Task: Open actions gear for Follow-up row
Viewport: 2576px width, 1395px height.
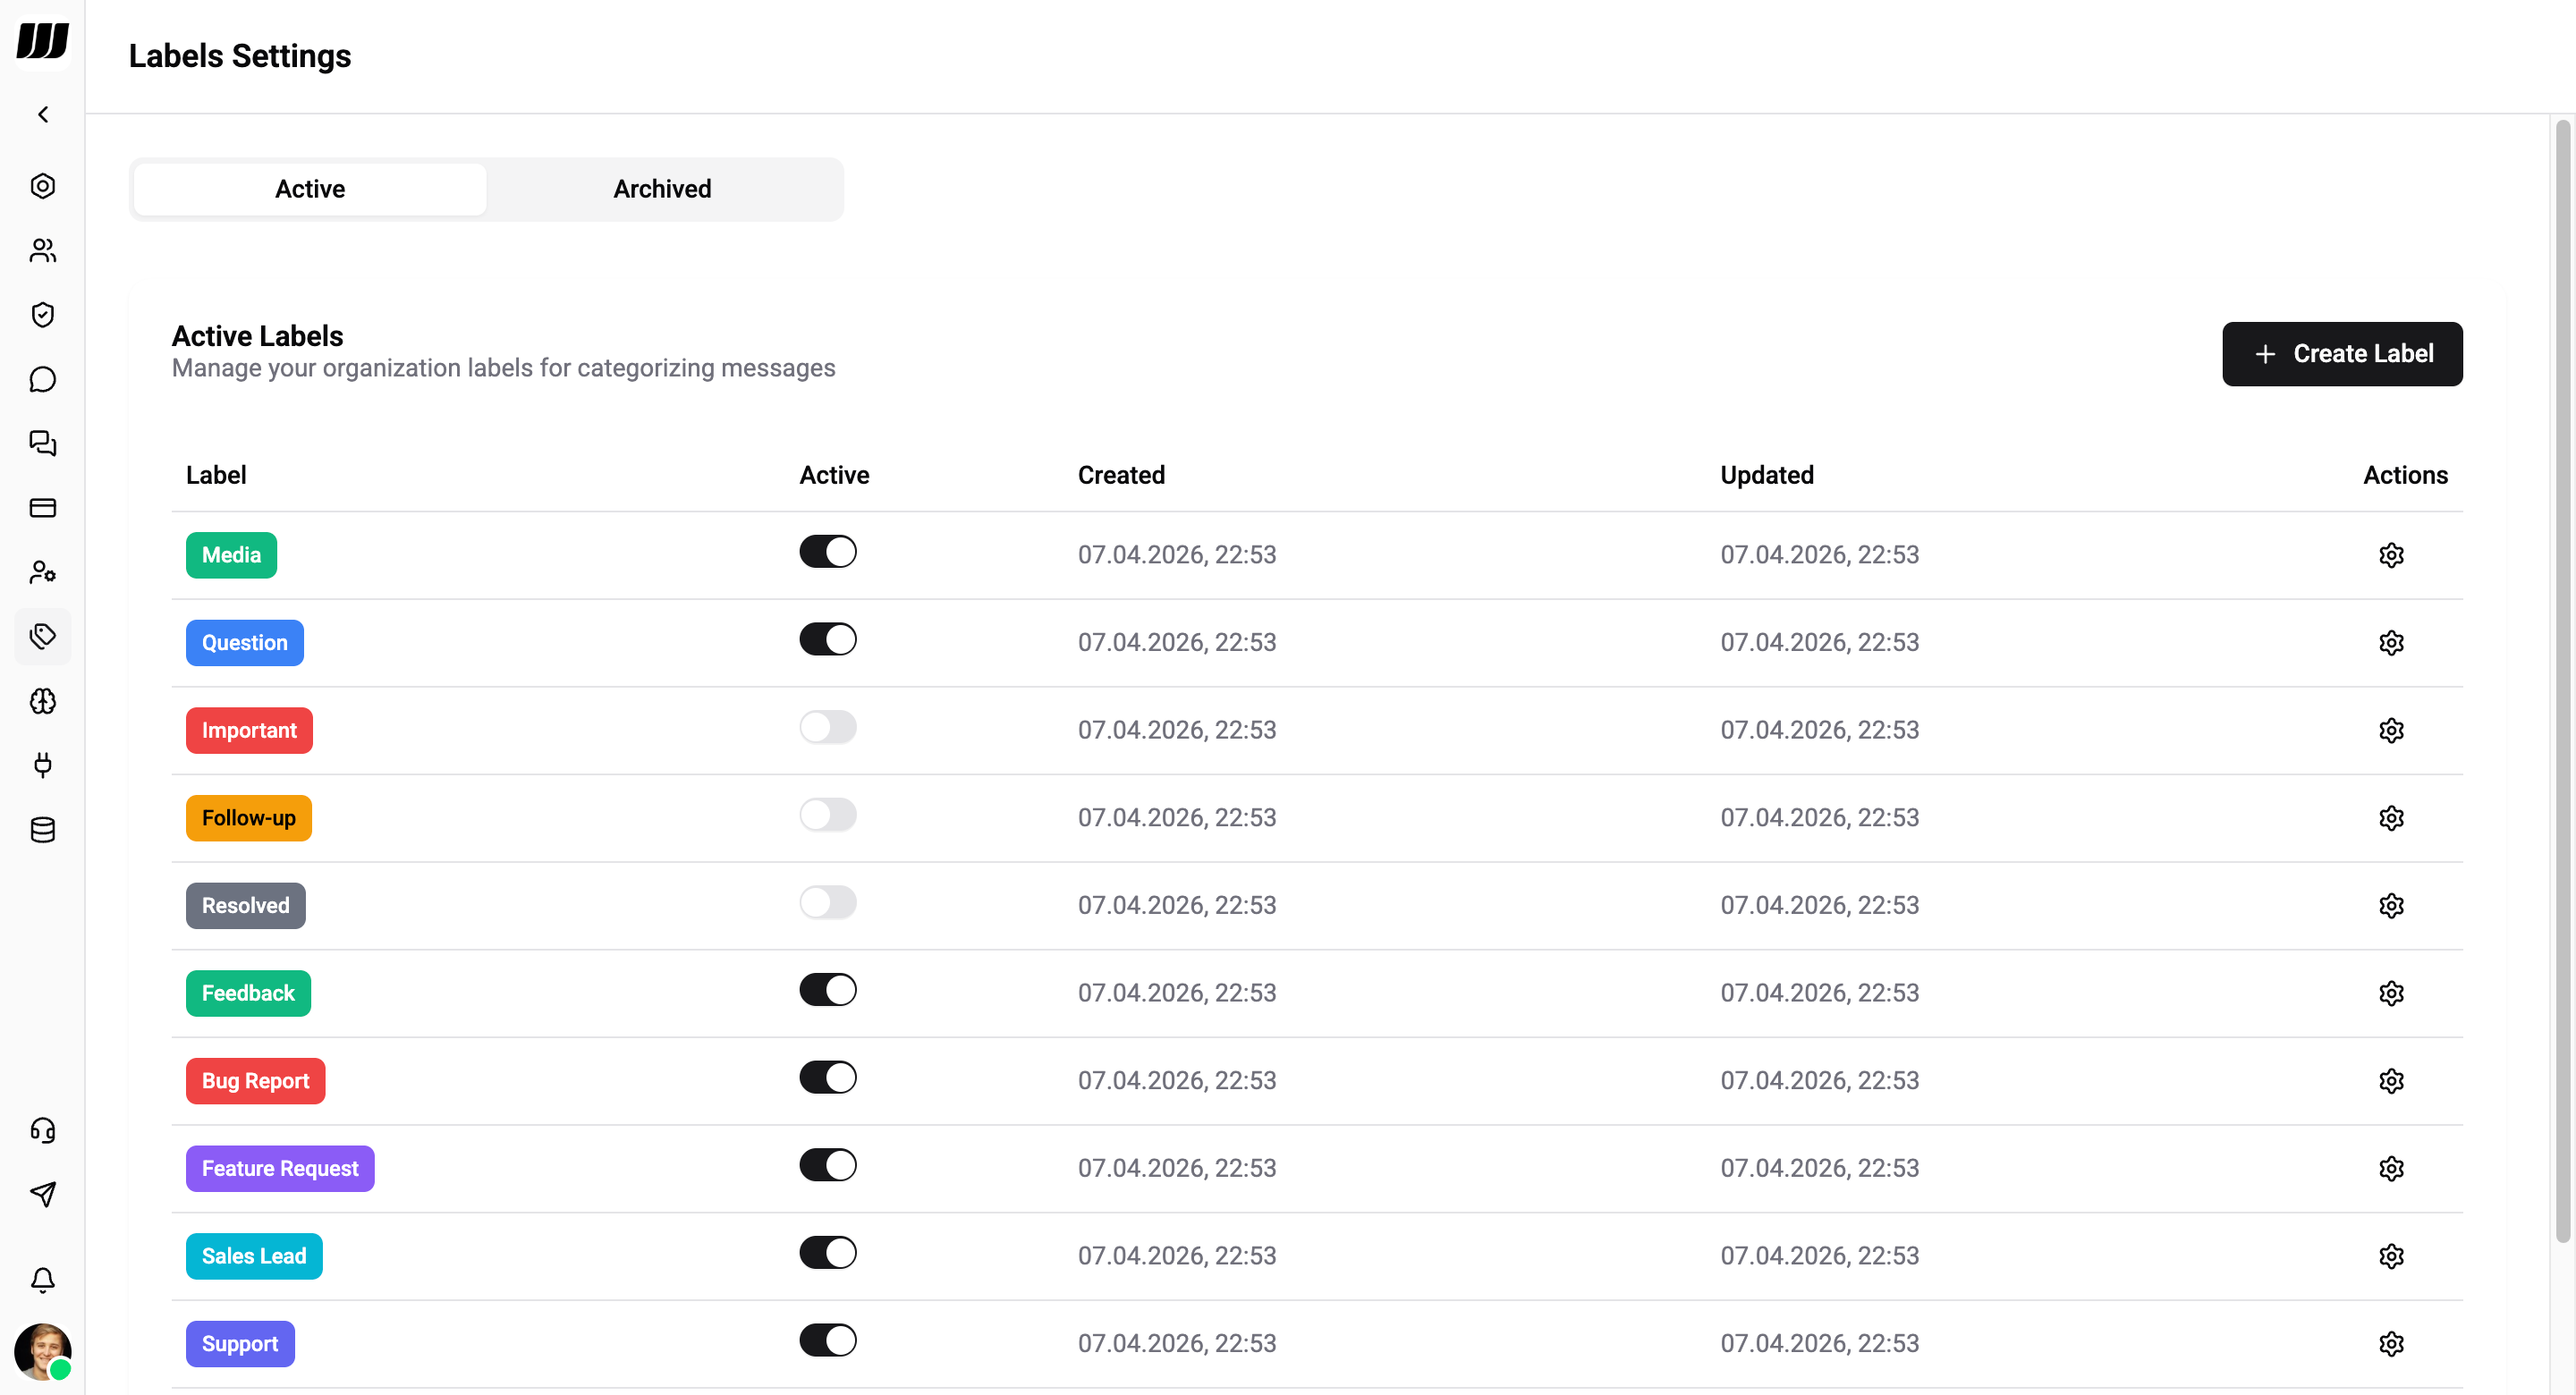Action: [2390, 818]
